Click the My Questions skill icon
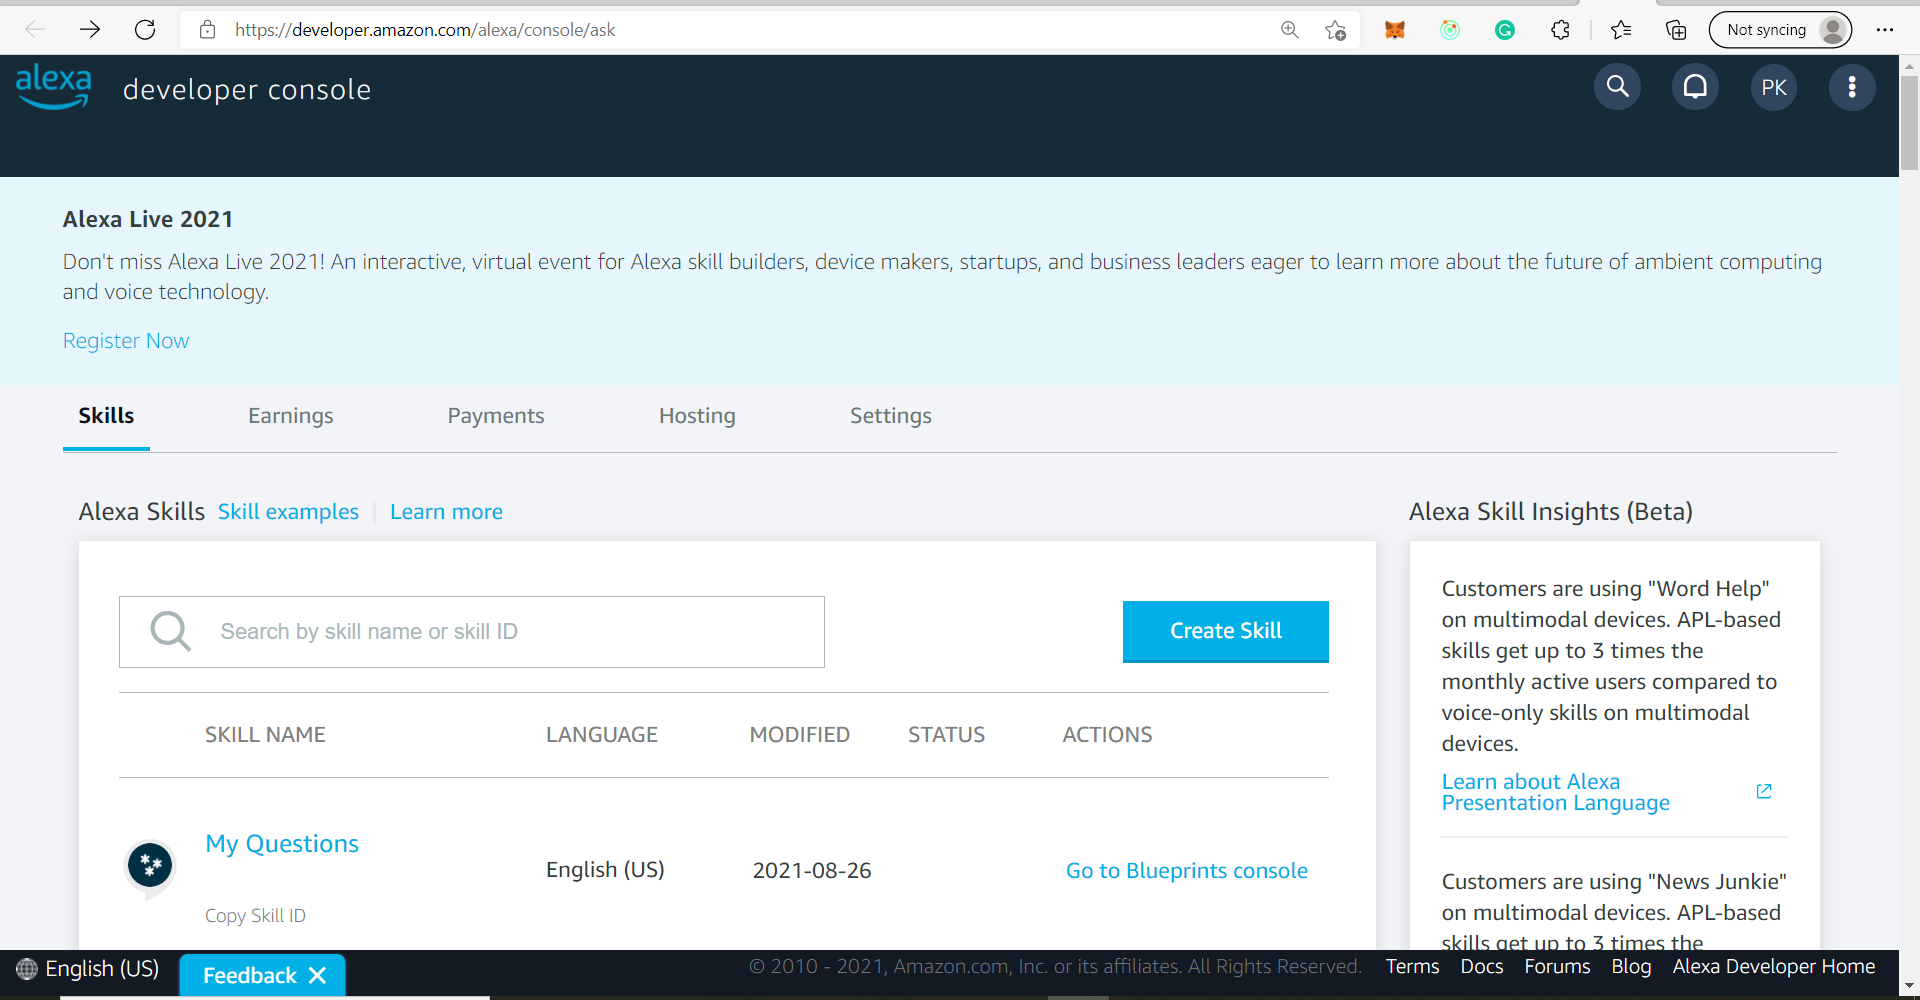This screenshot has height=1000, width=1920. pos(150,865)
